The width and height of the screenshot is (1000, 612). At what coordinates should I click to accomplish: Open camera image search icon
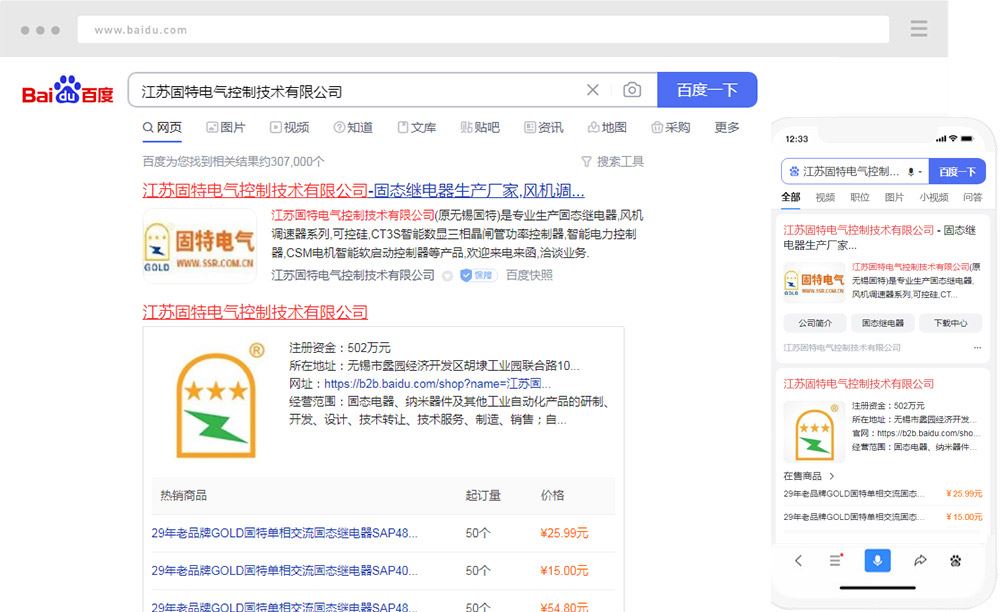(x=631, y=90)
